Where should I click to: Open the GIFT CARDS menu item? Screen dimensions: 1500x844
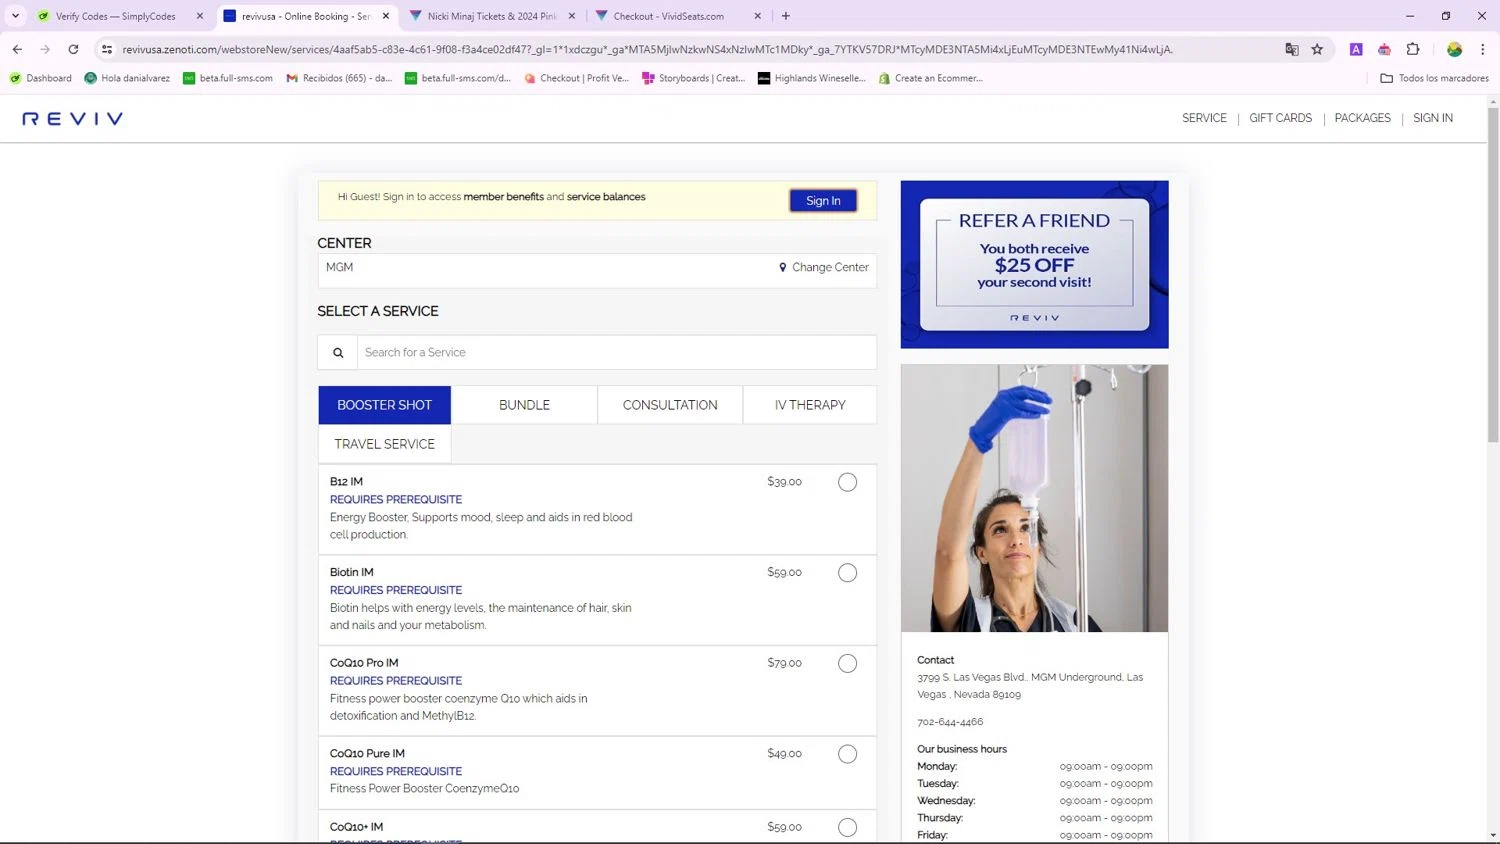(1280, 118)
